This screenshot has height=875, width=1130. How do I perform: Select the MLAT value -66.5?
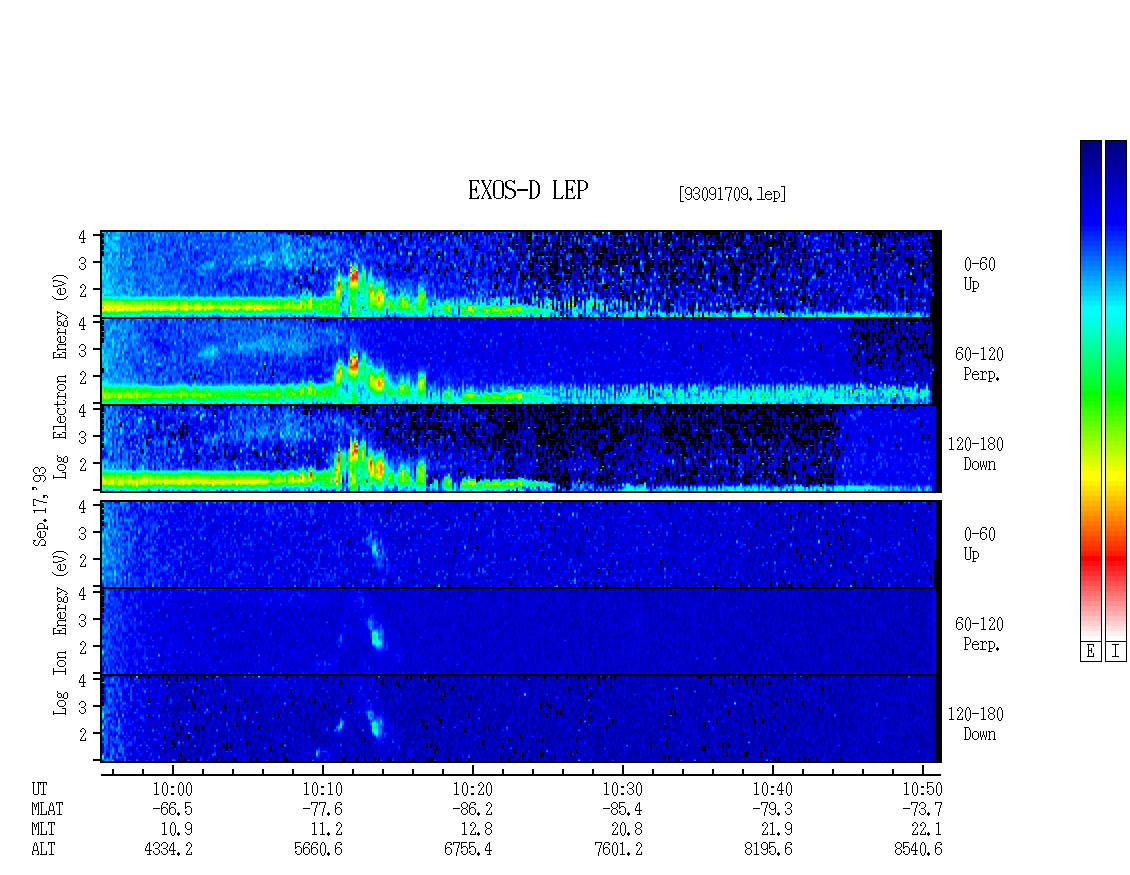point(172,809)
